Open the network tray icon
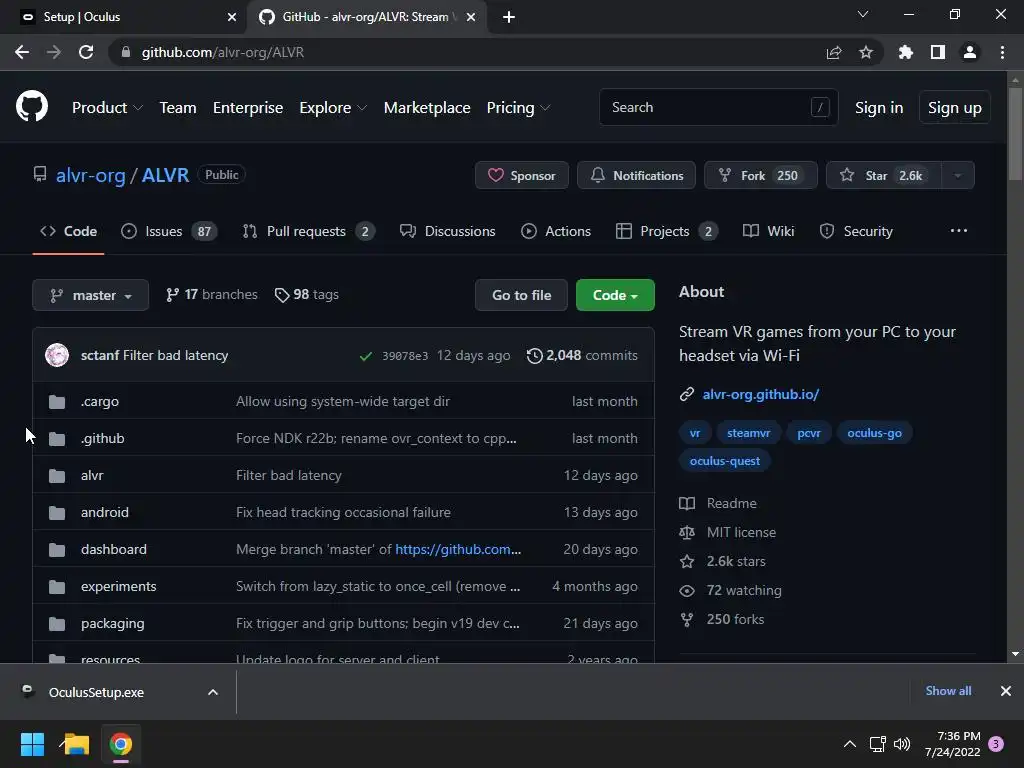The height and width of the screenshot is (768, 1024). click(x=877, y=744)
